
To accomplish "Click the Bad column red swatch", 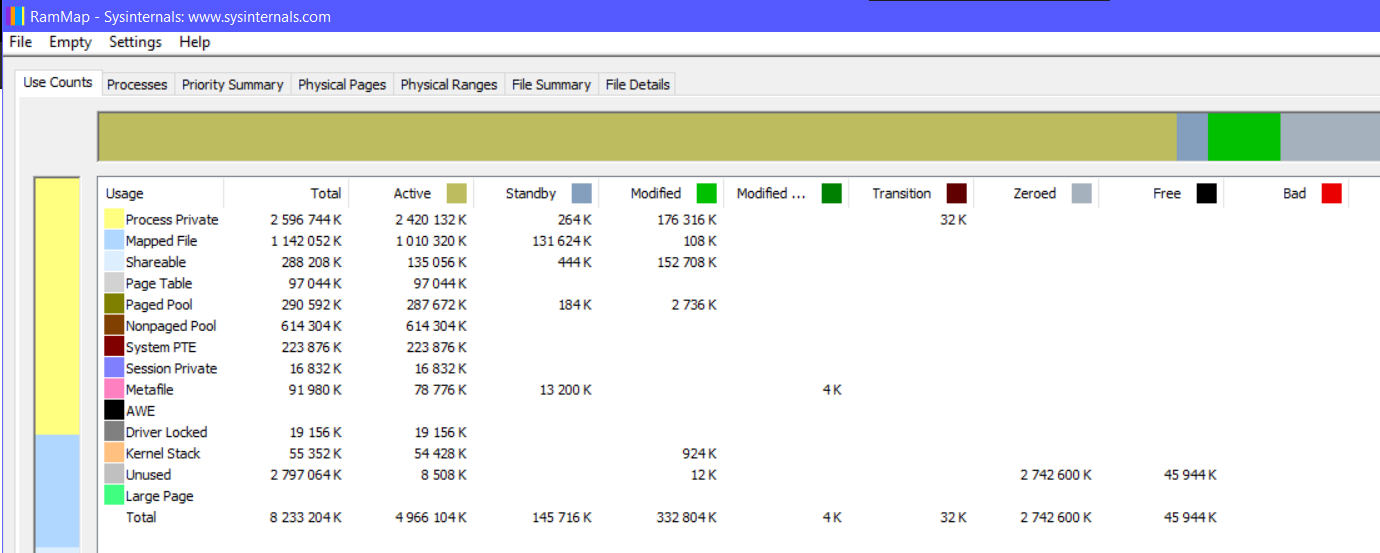I will point(1331,193).
